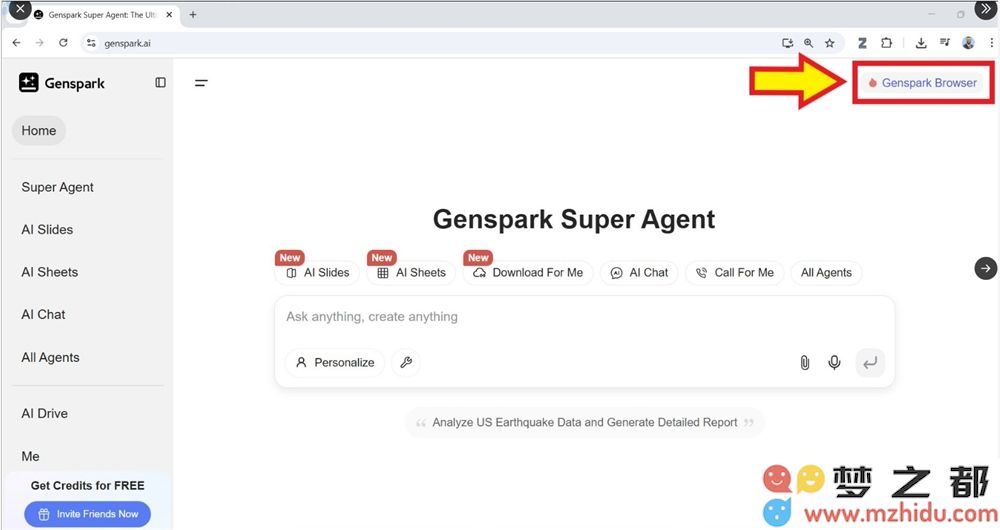Viewport: 1000px width, 530px height.
Task: Open the hamburger menu icon
Action: coord(201,83)
